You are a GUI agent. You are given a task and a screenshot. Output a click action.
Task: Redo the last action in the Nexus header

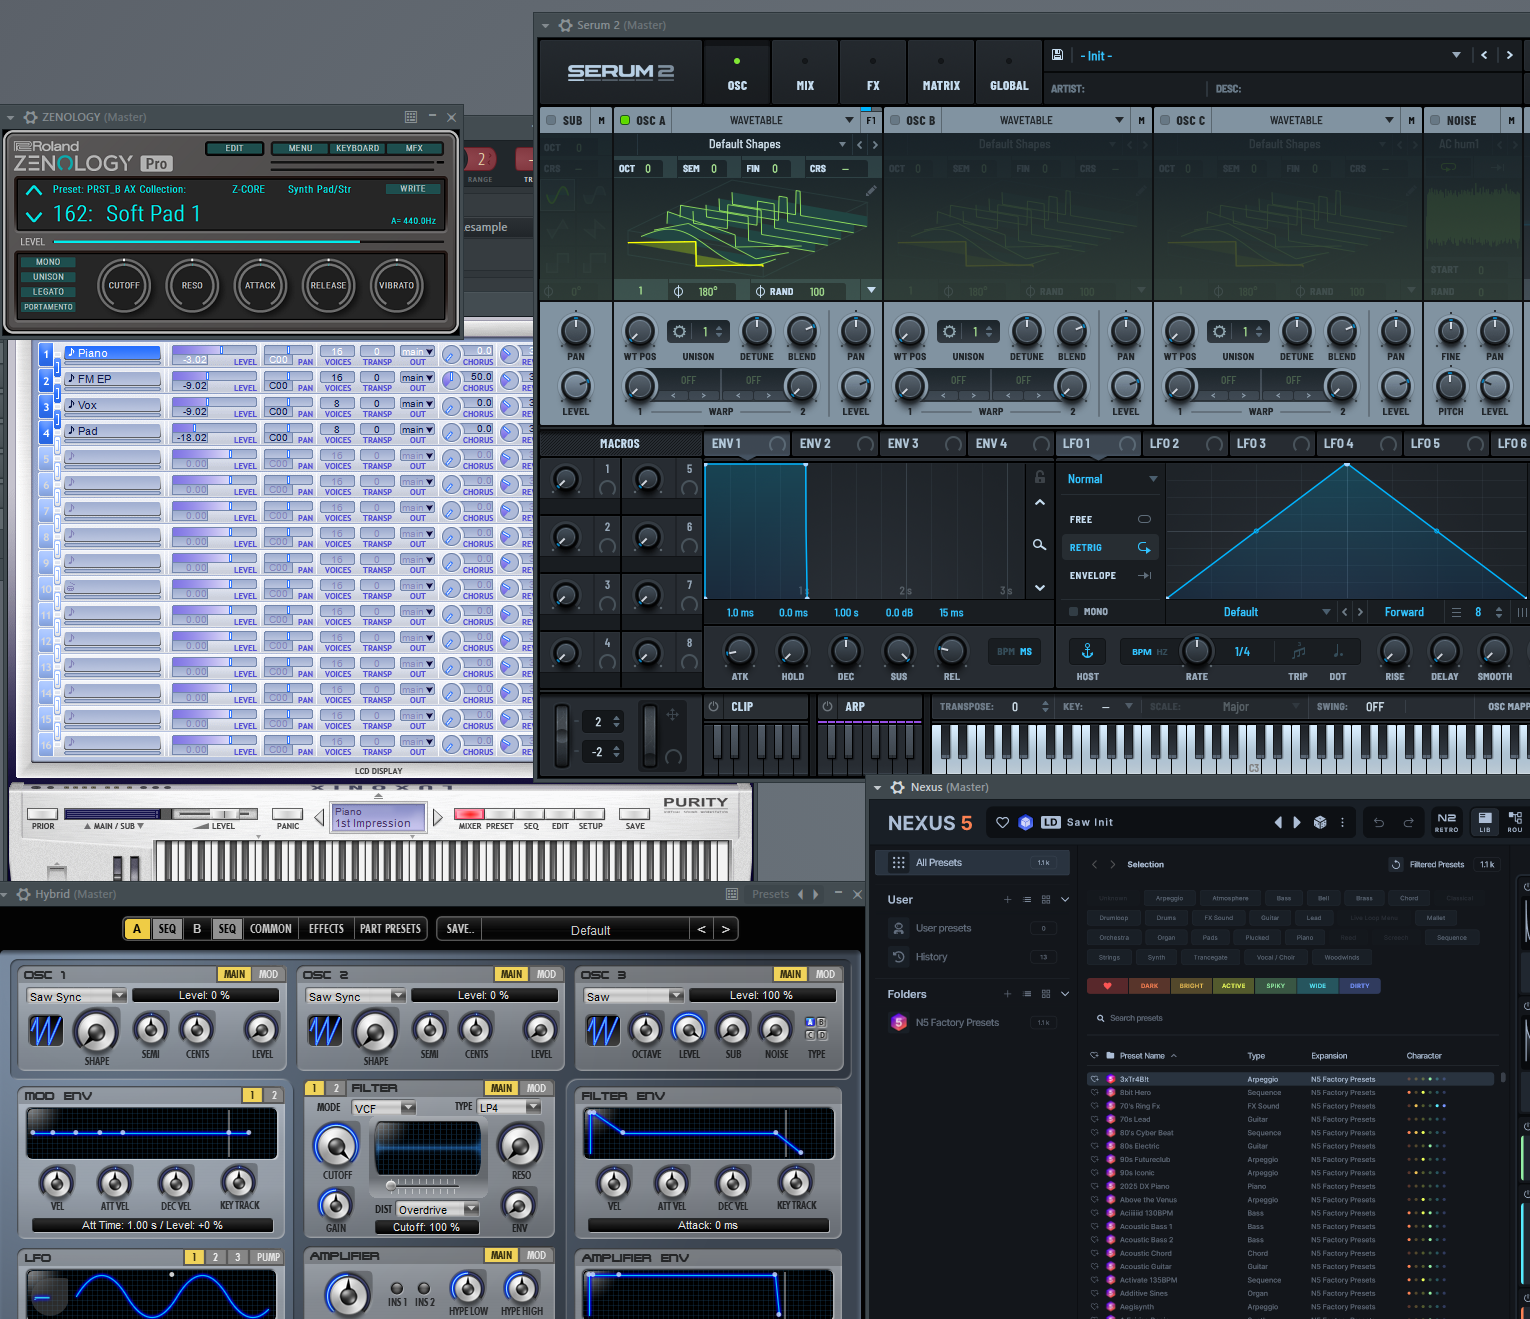pyautogui.click(x=1408, y=822)
